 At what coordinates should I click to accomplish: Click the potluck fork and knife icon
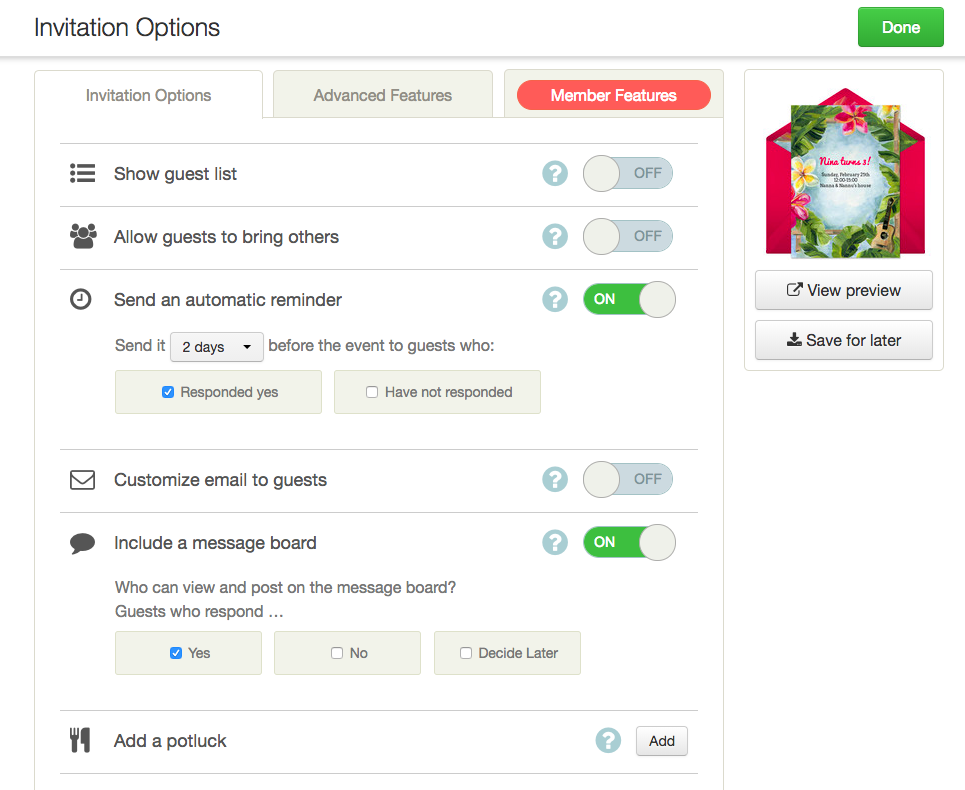coord(80,741)
